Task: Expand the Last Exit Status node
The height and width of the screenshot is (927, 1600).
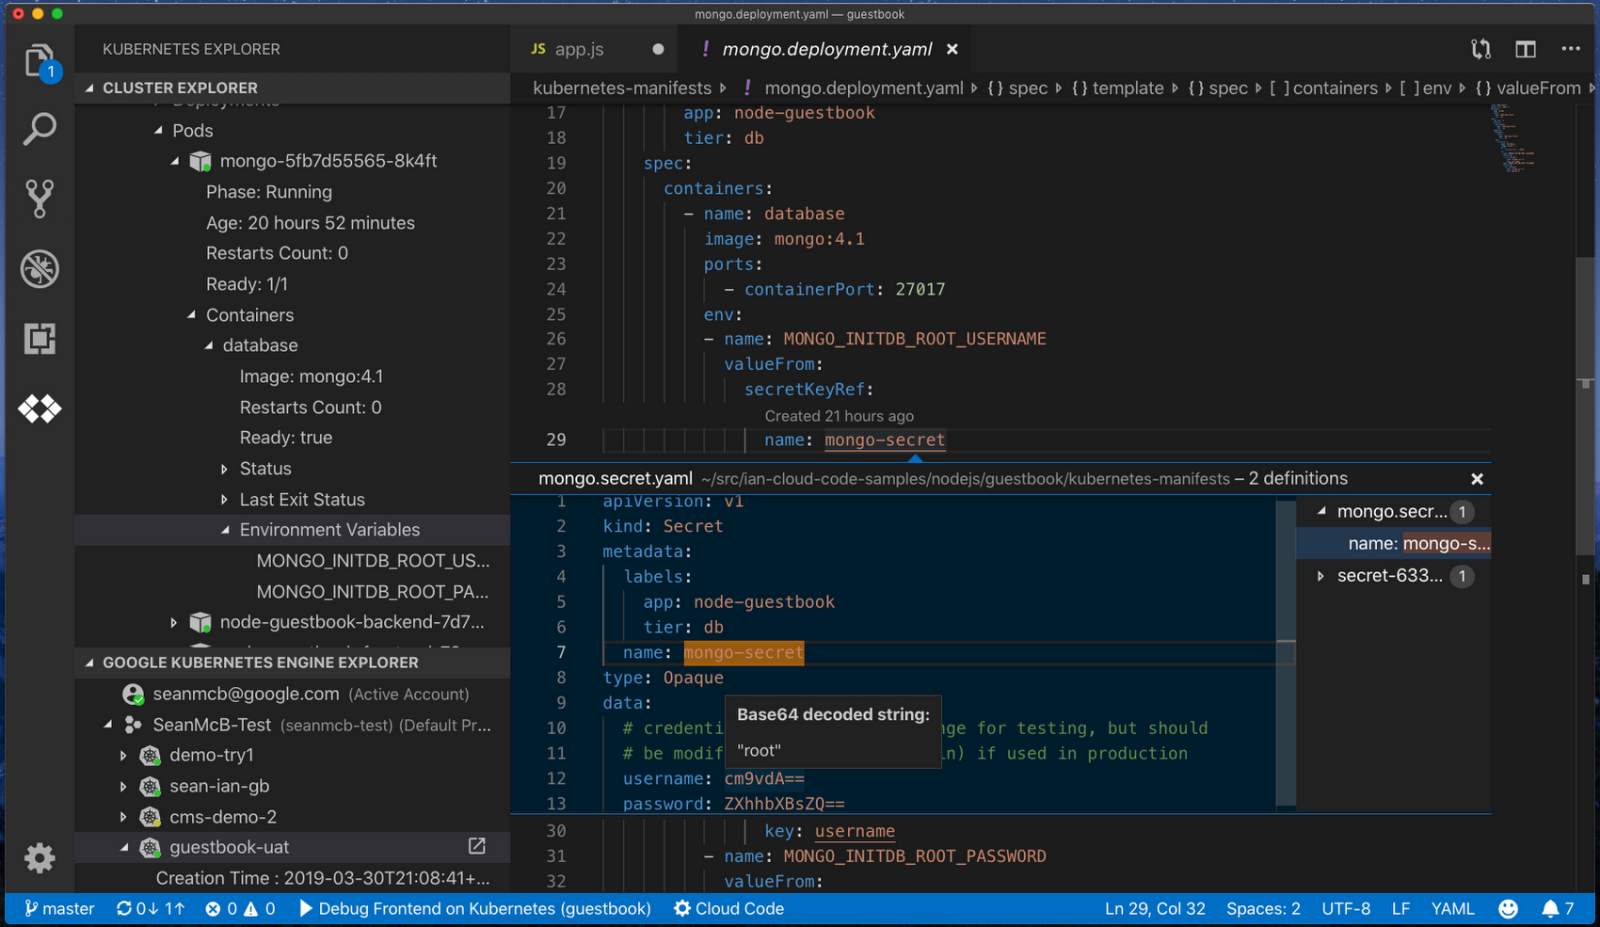Action: click(225, 499)
